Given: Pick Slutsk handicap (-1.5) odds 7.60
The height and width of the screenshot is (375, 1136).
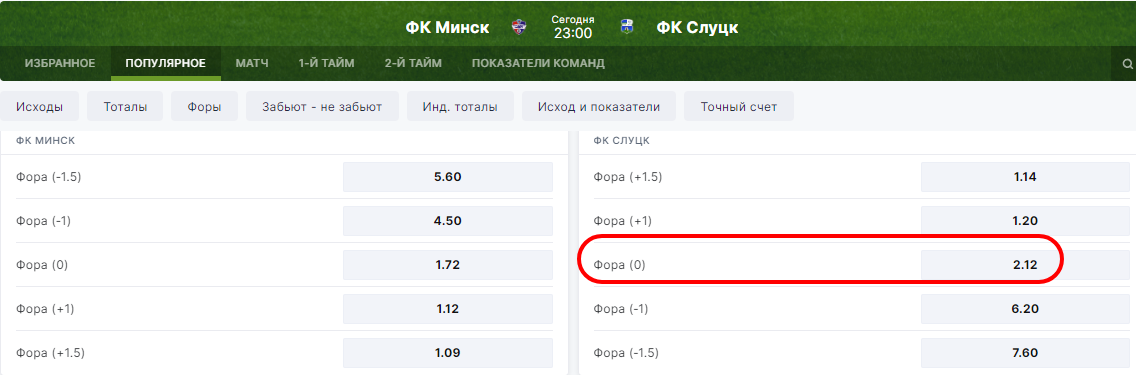Looking at the screenshot, I should click(1025, 353).
